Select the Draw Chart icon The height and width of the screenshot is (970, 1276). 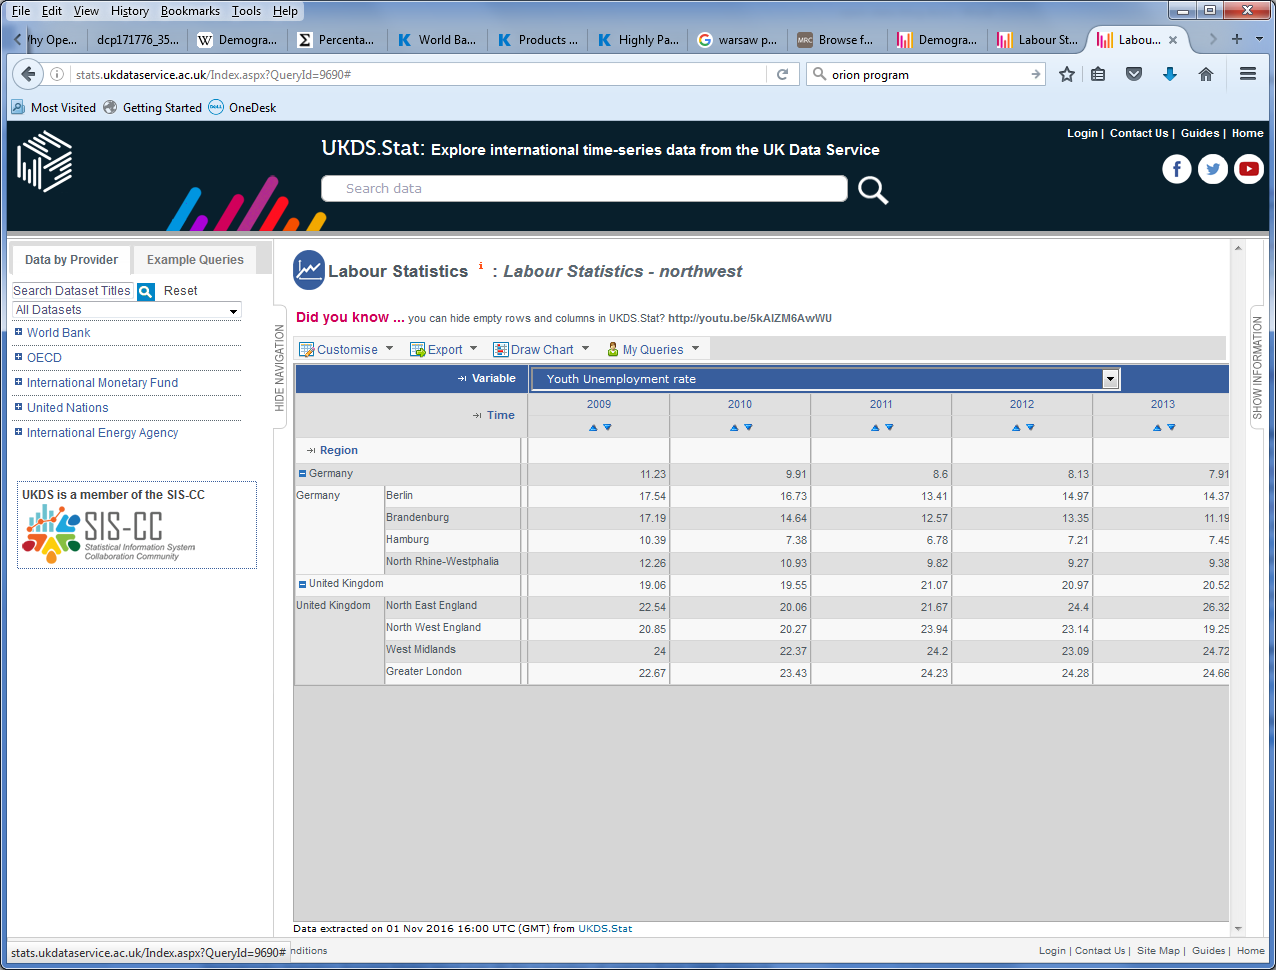click(x=500, y=348)
